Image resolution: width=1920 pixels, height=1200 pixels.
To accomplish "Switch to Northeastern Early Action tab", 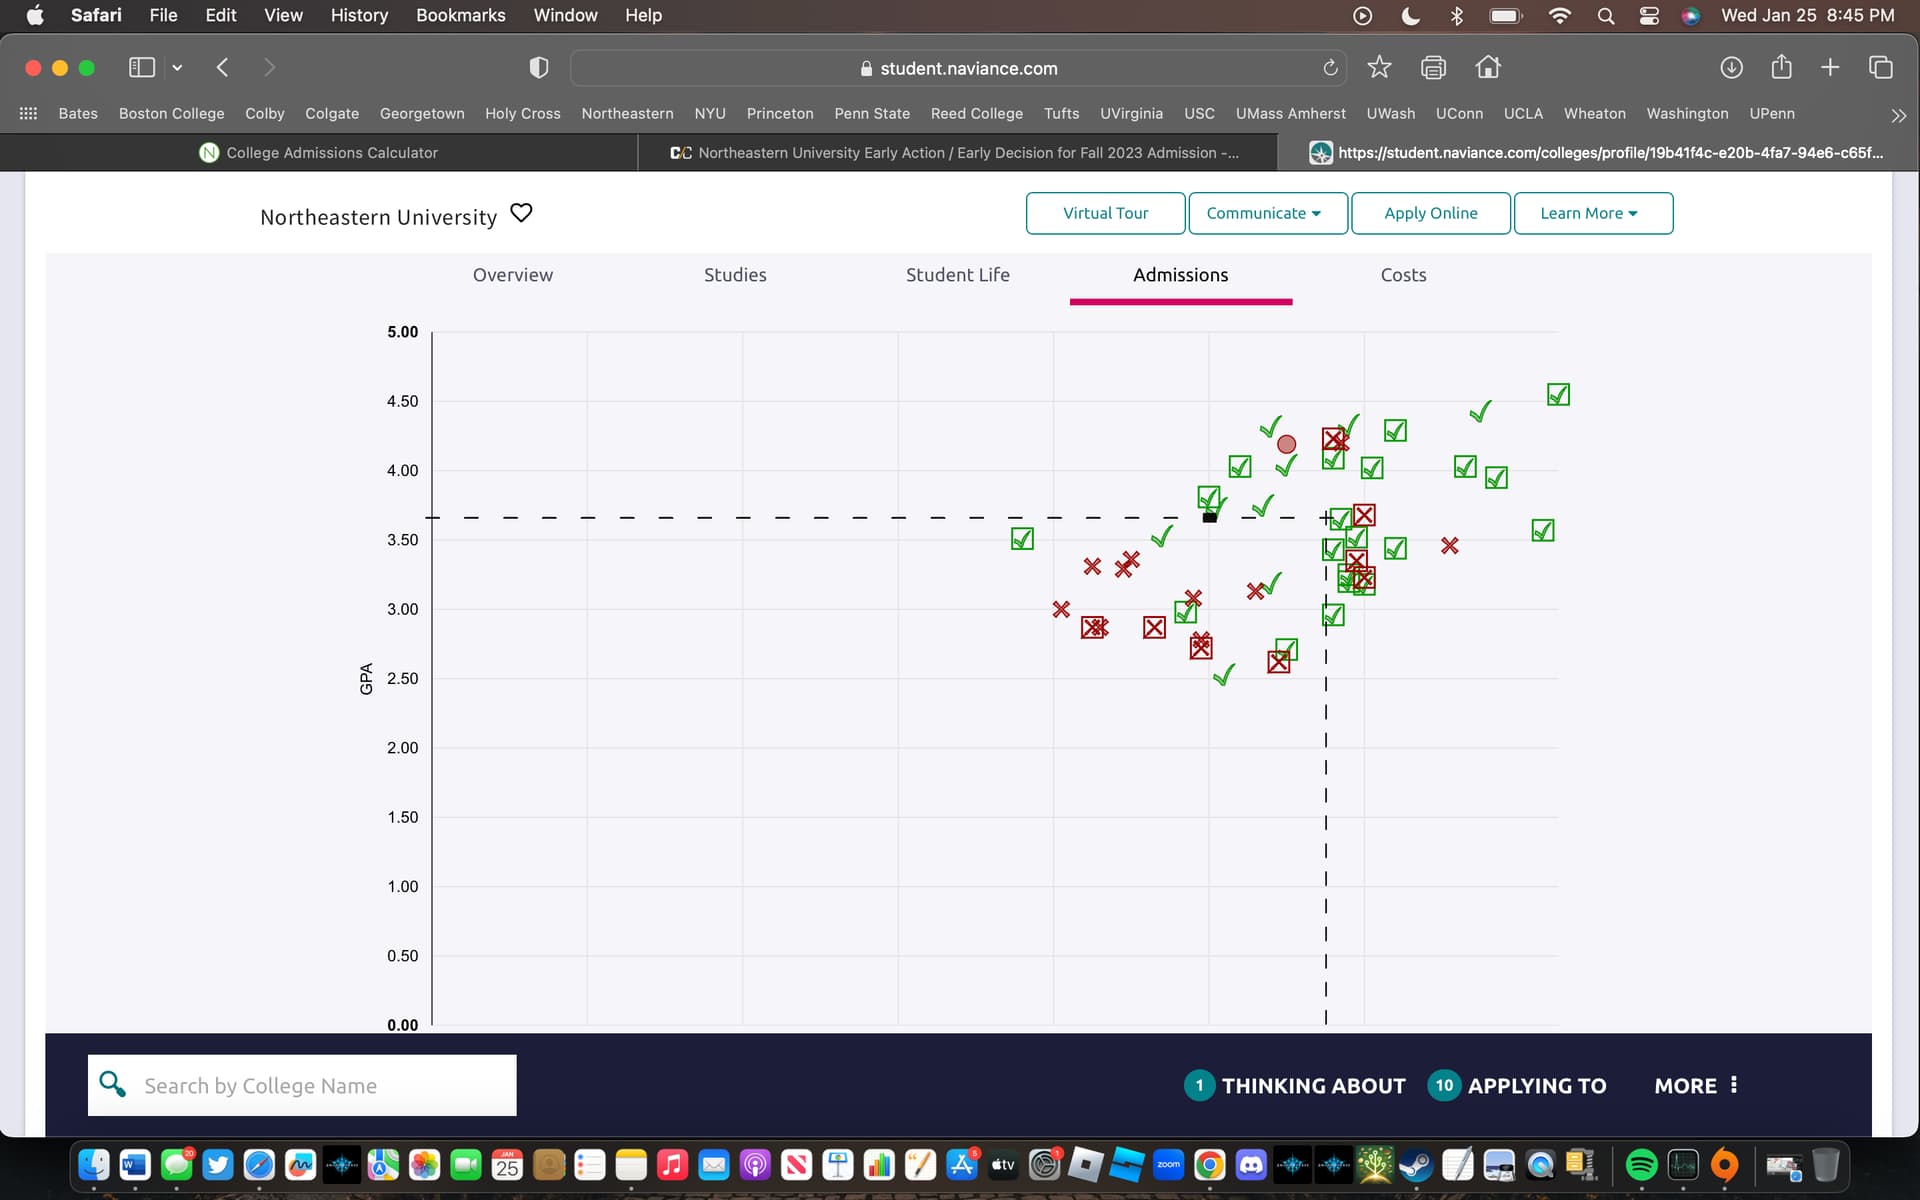I will click(957, 152).
